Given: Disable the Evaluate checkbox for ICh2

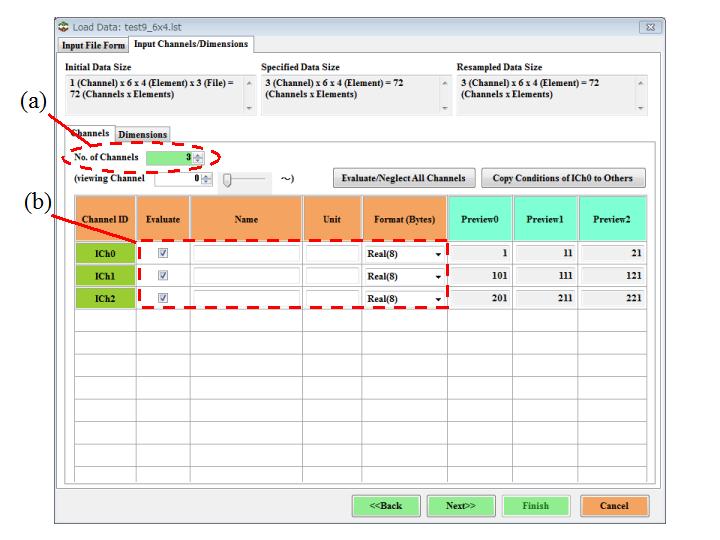Looking at the screenshot, I should pyautogui.click(x=164, y=298).
